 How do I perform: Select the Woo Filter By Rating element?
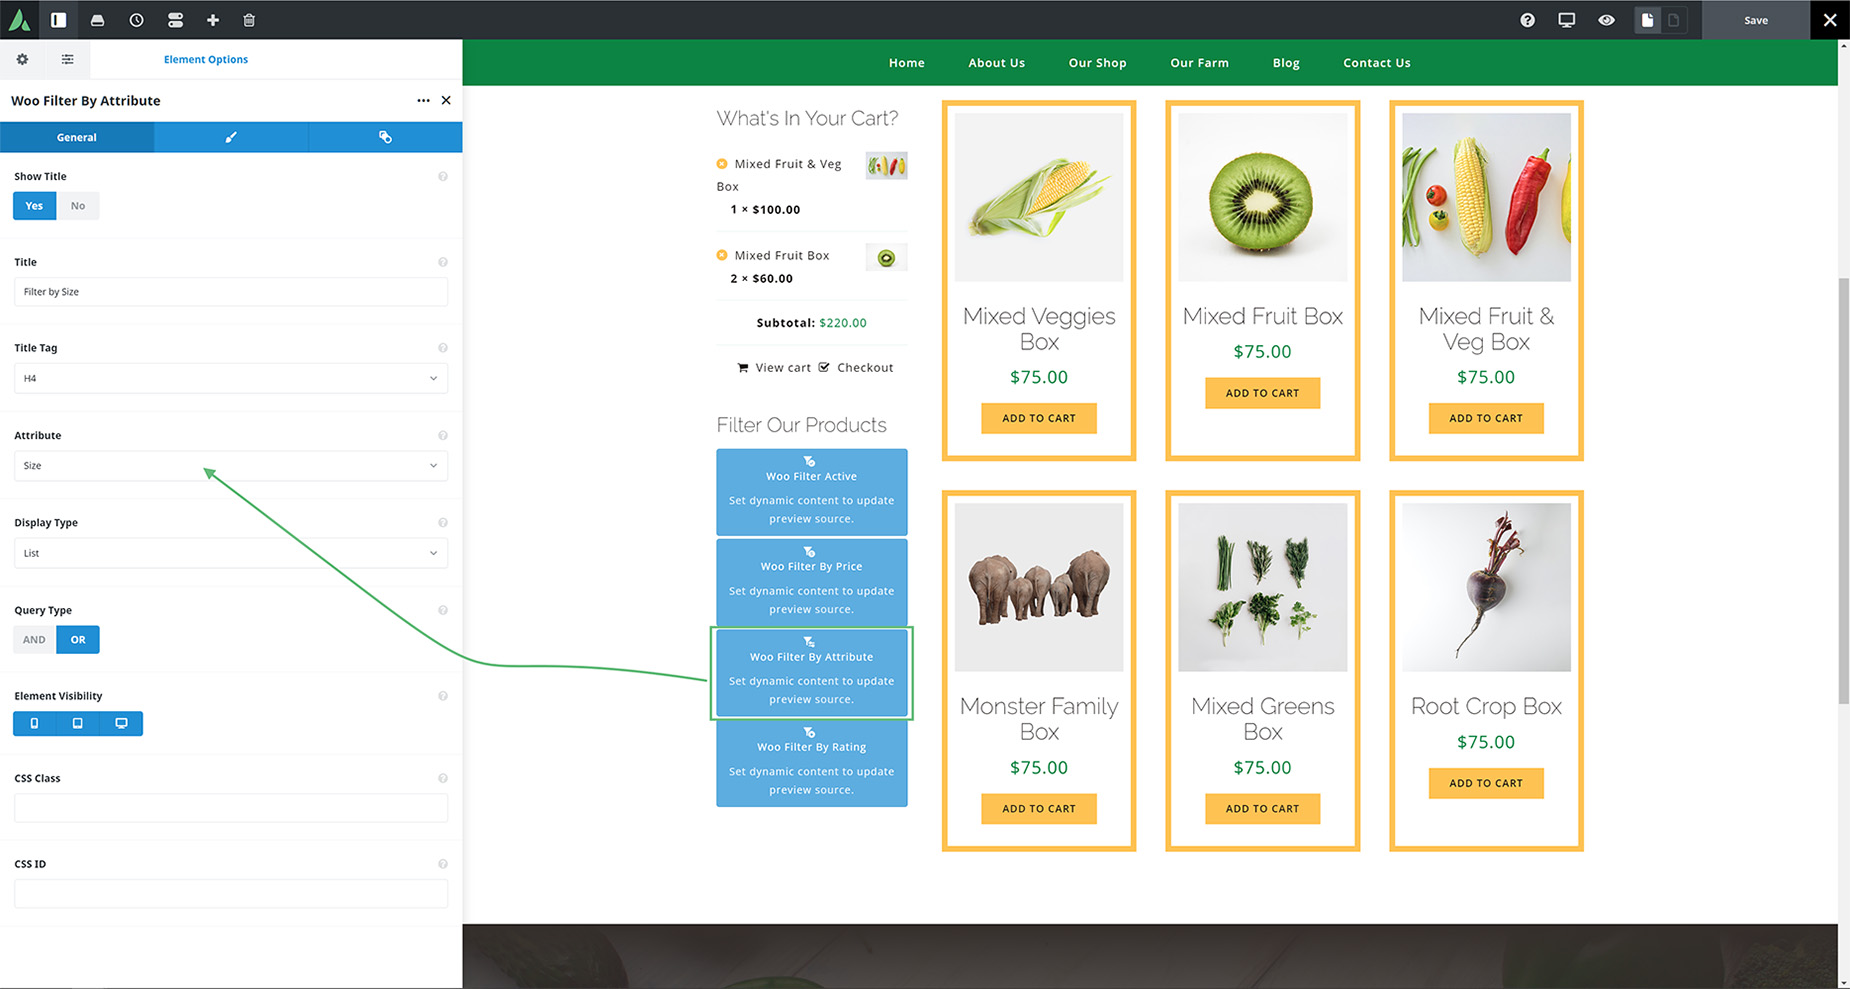(811, 763)
